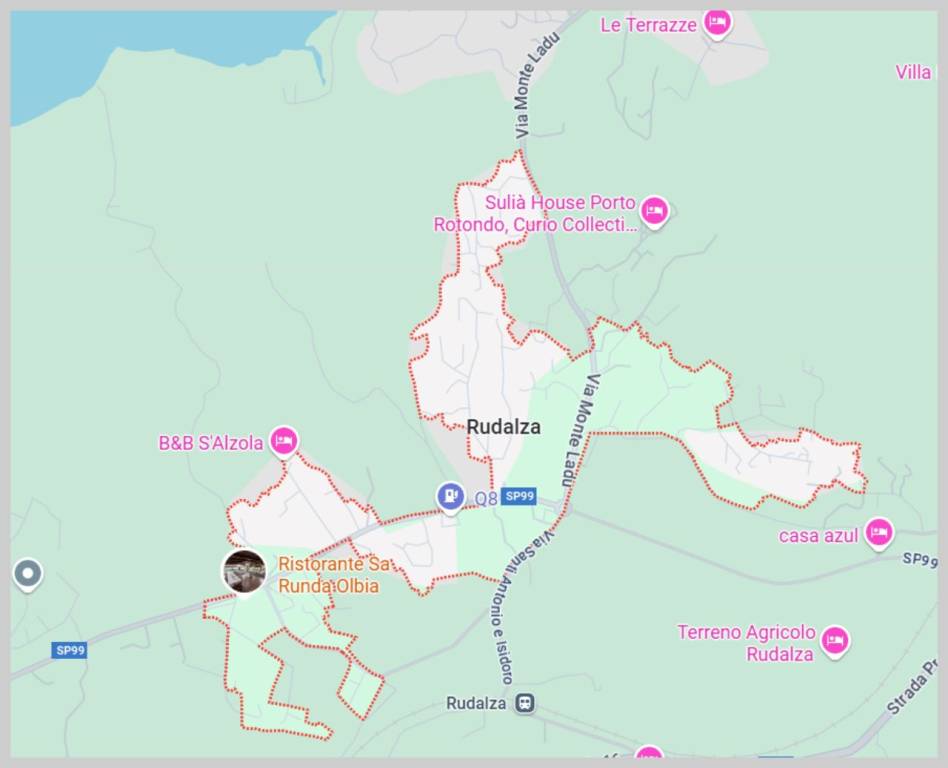948x768 pixels.
Task: Click the Ristorante Sa Runda Olbia label
Action: click(x=334, y=574)
